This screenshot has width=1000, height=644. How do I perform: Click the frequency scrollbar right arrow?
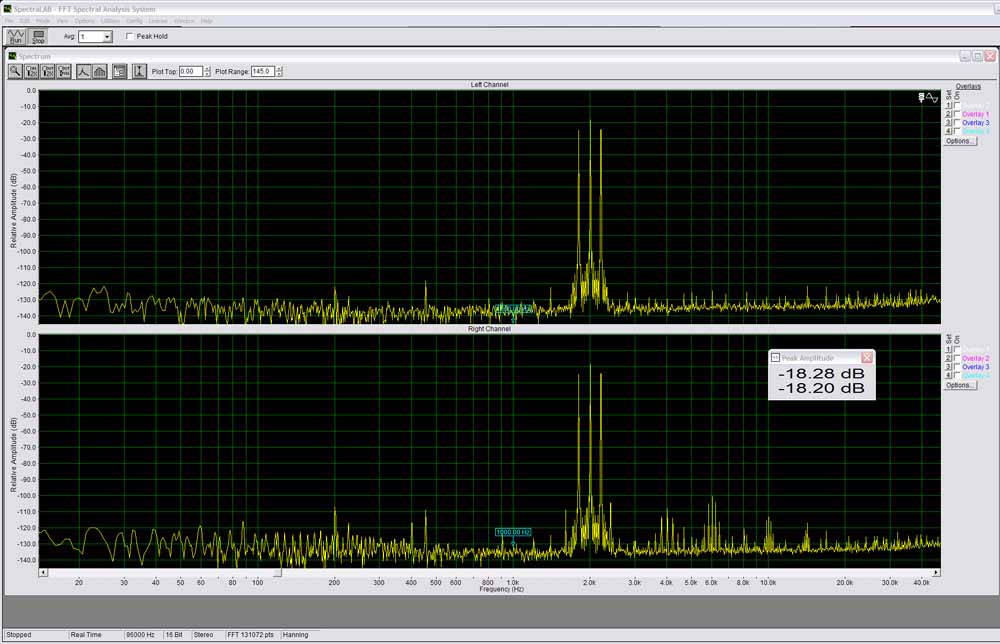pyautogui.click(x=936, y=573)
